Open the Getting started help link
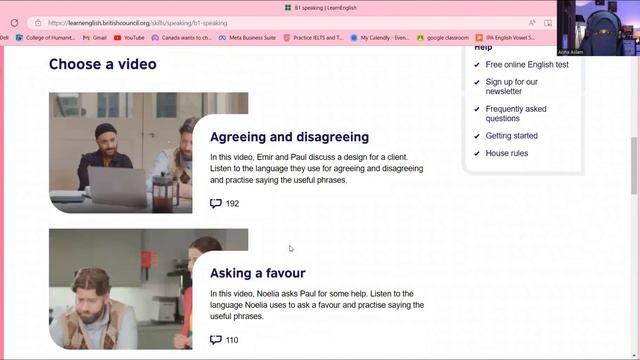The height and width of the screenshot is (360, 640). pos(511,136)
